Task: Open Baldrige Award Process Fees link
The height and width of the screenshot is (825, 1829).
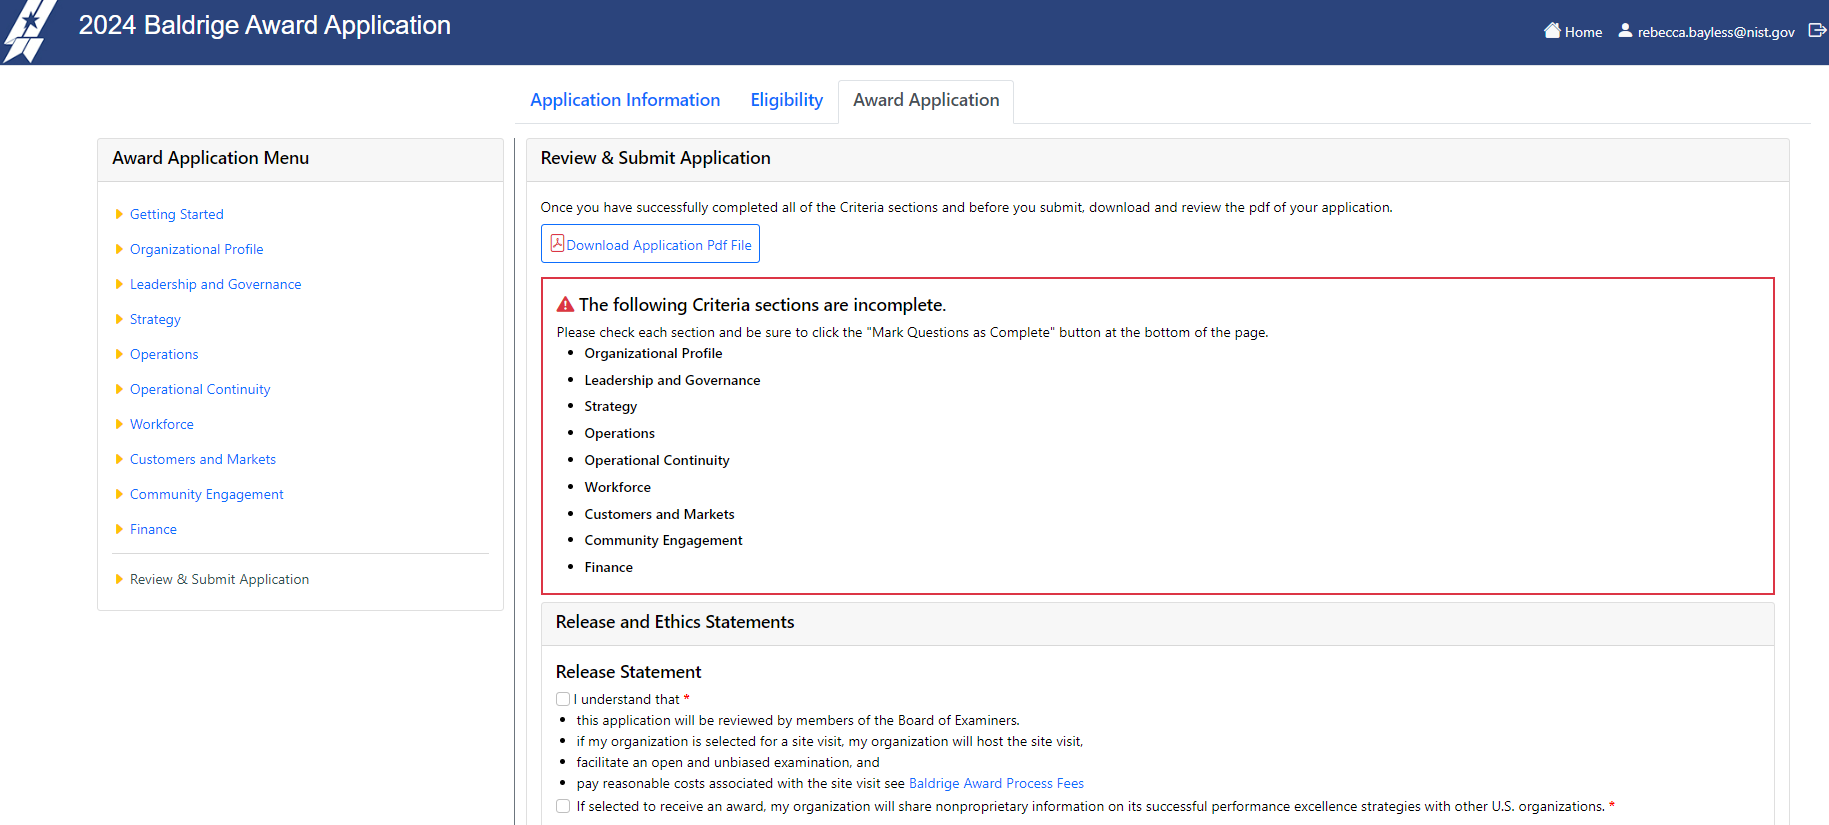Action: 996,784
